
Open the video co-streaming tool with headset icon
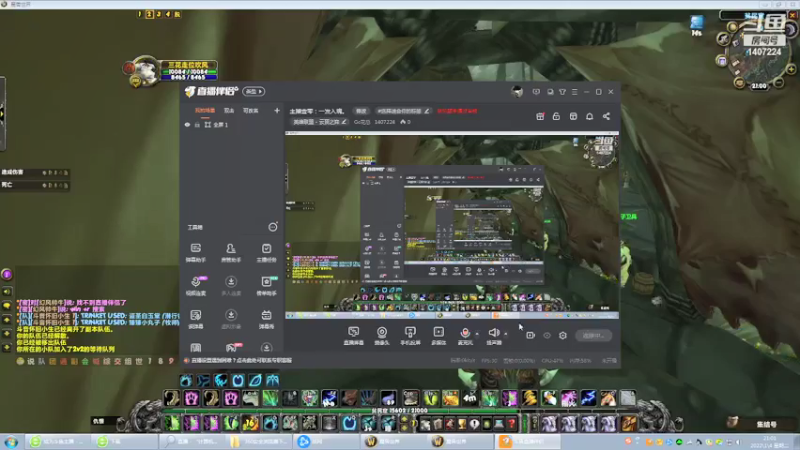(196, 286)
